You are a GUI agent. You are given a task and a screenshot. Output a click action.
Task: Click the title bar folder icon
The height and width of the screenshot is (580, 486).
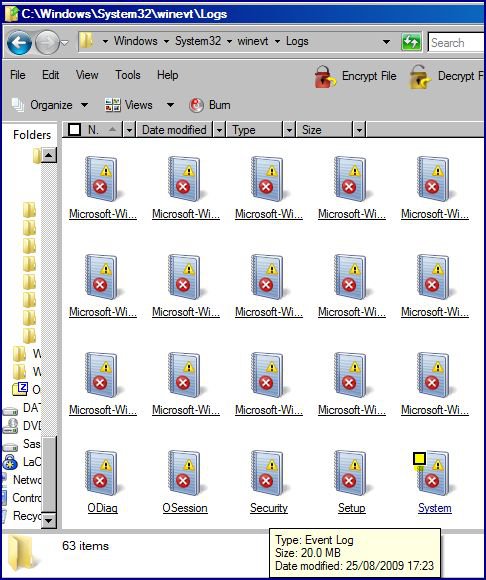pyautogui.click(x=12, y=14)
